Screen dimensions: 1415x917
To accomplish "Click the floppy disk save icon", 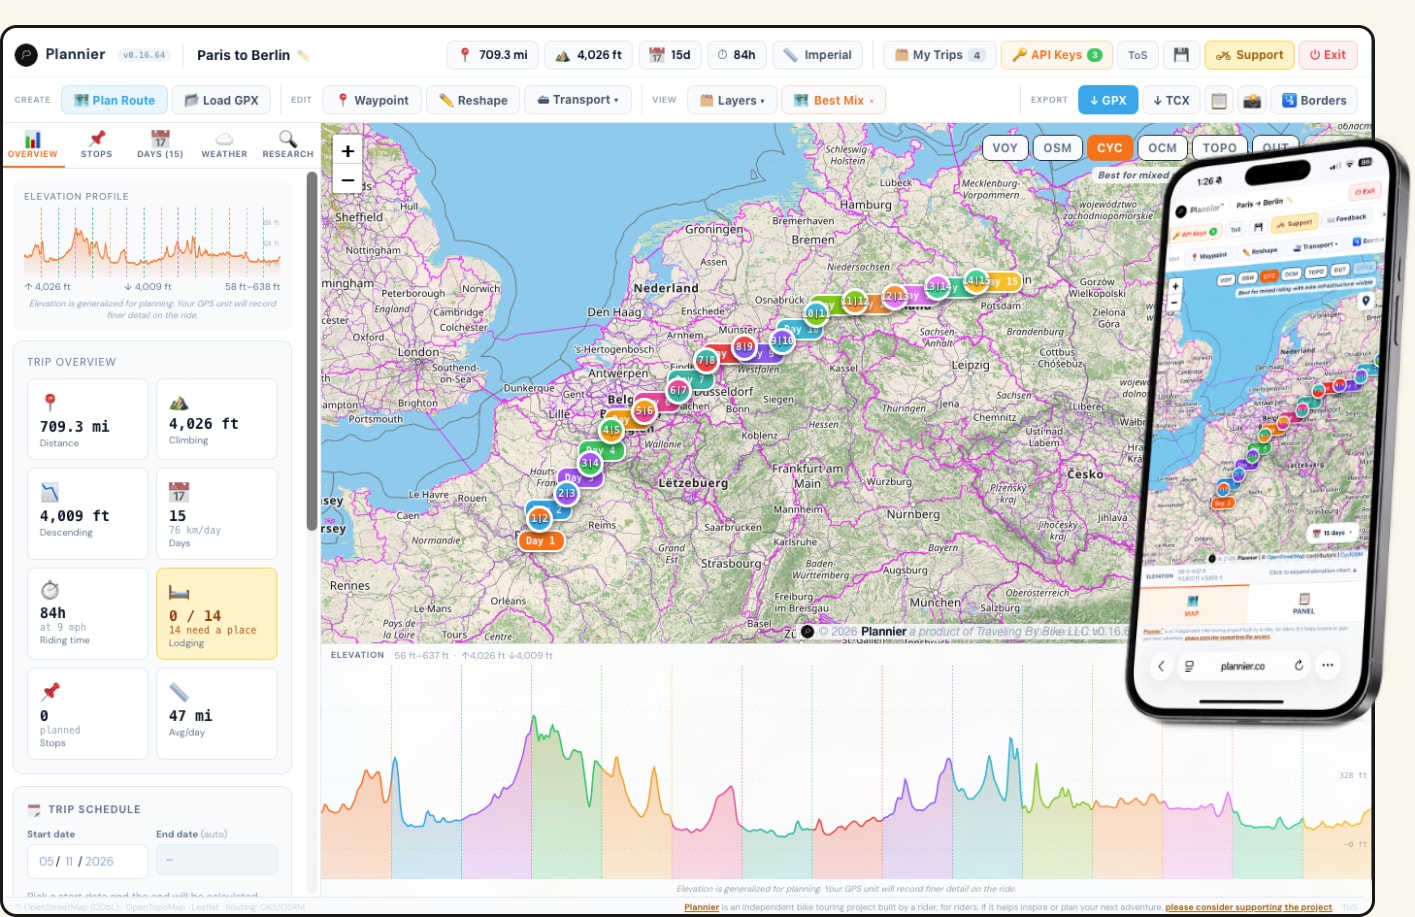I will point(1181,55).
